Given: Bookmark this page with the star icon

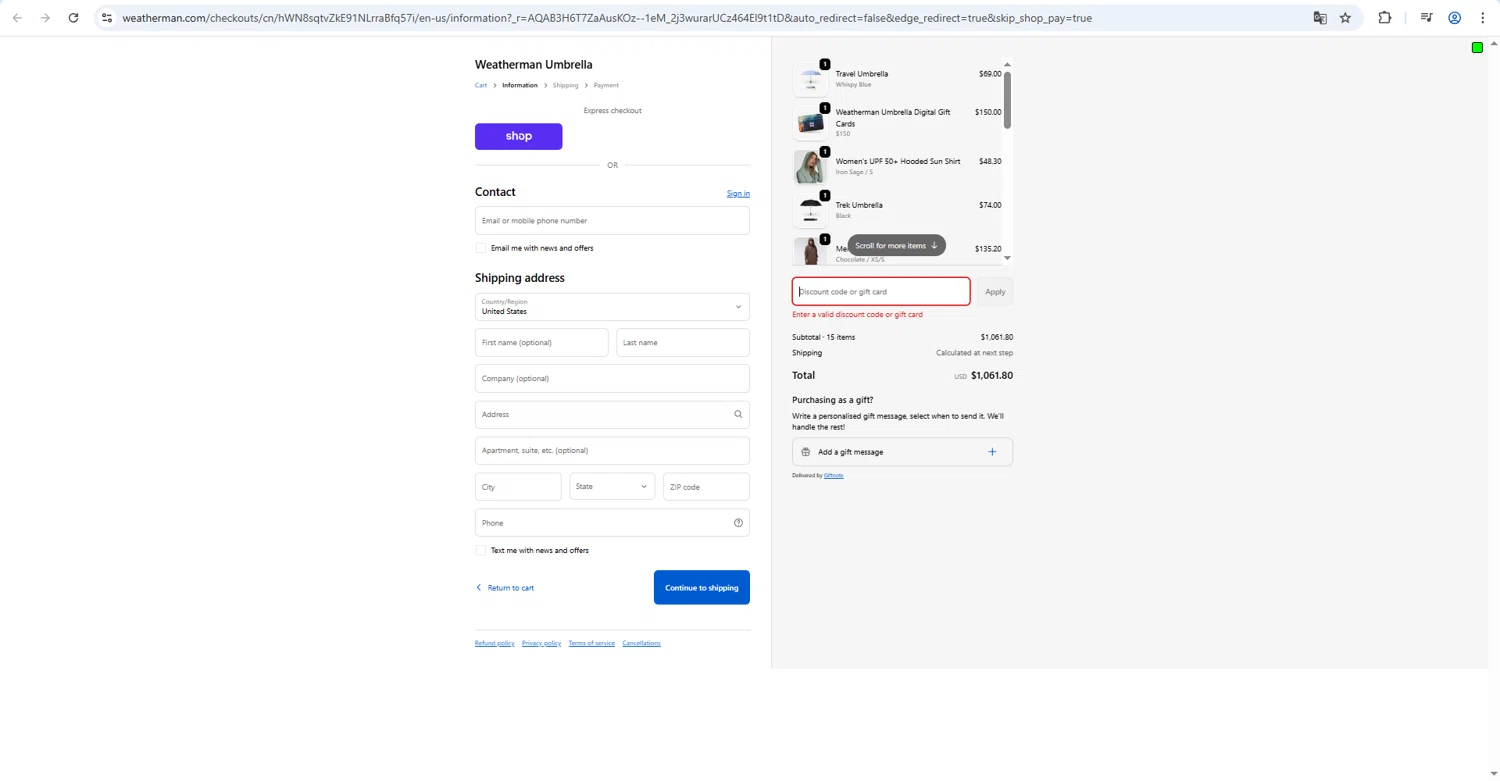Looking at the screenshot, I should coord(1345,18).
